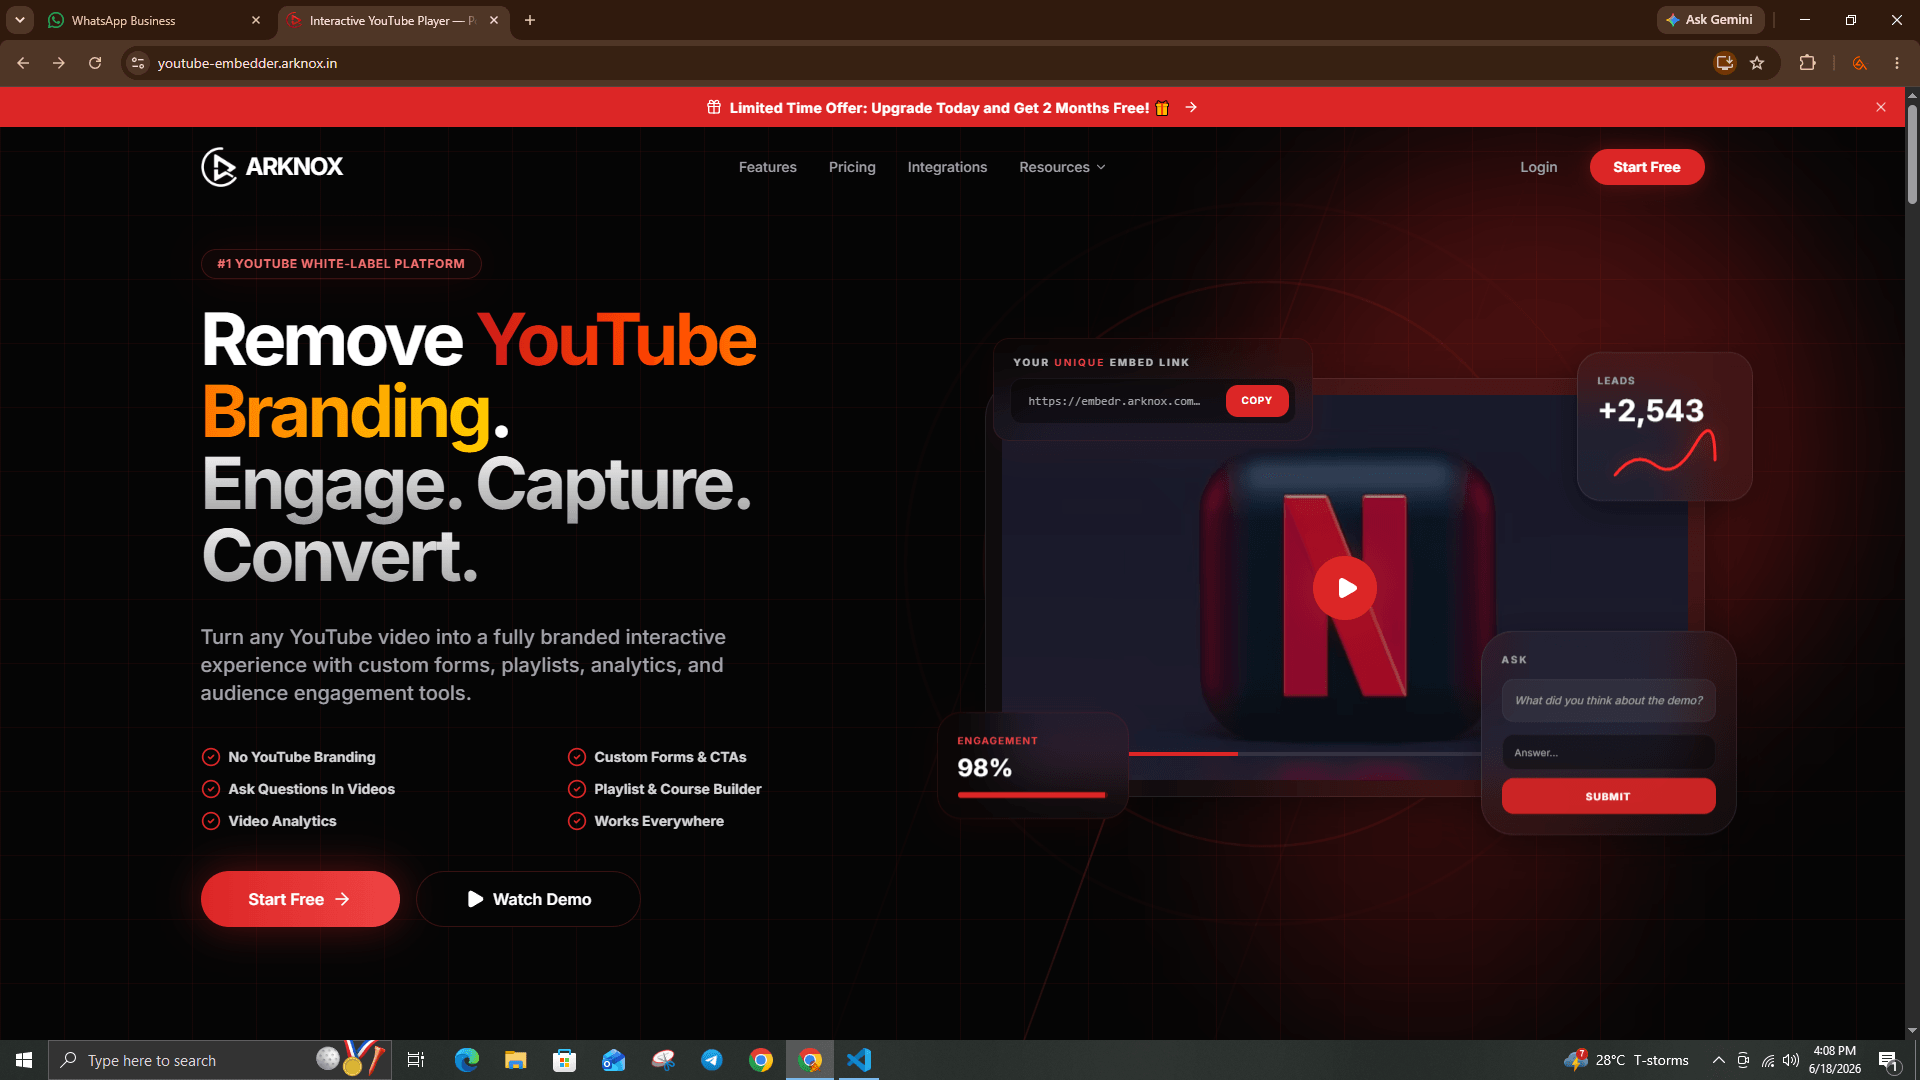Open the Pricing nav item
This screenshot has height=1080, width=1920.
852,167
